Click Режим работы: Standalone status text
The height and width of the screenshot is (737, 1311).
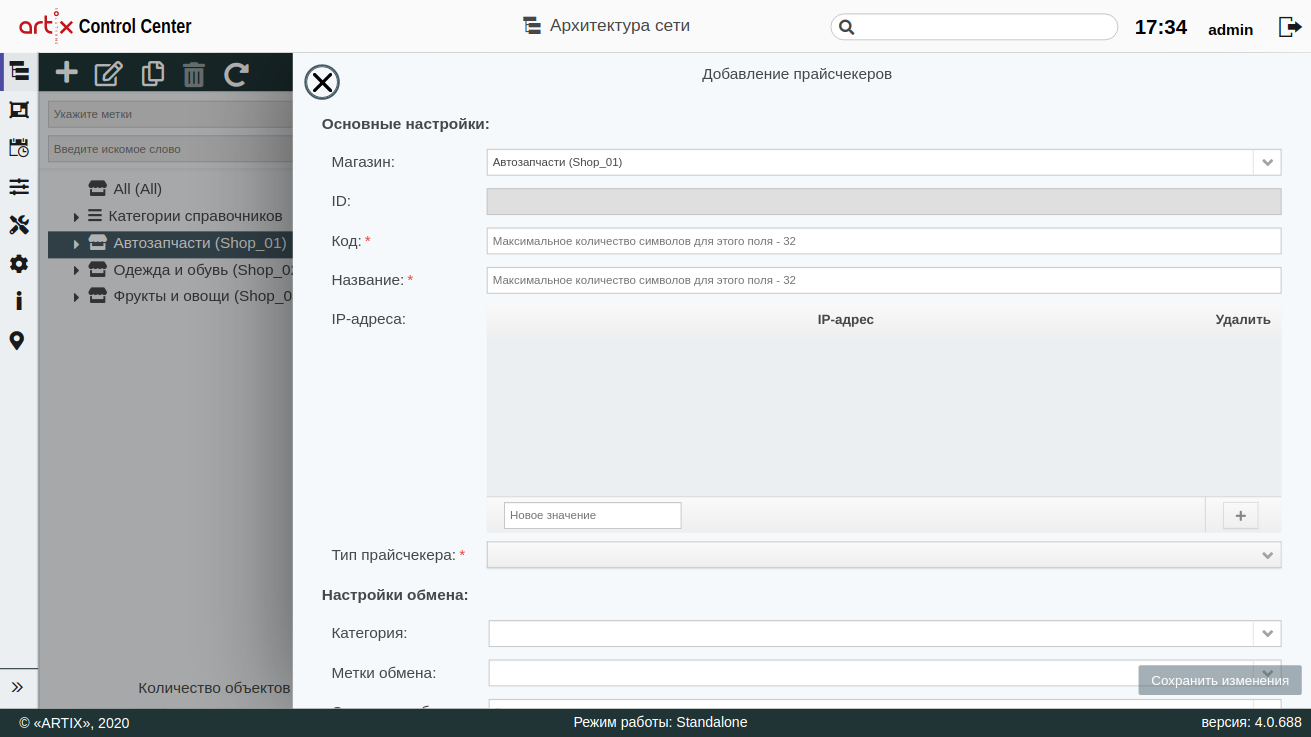pyautogui.click(x=660, y=722)
